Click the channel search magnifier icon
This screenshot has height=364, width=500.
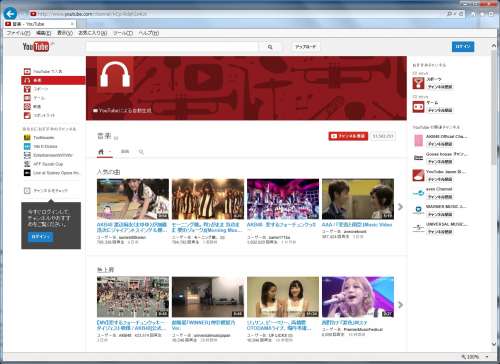pyautogui.click(x=141, y=152)
